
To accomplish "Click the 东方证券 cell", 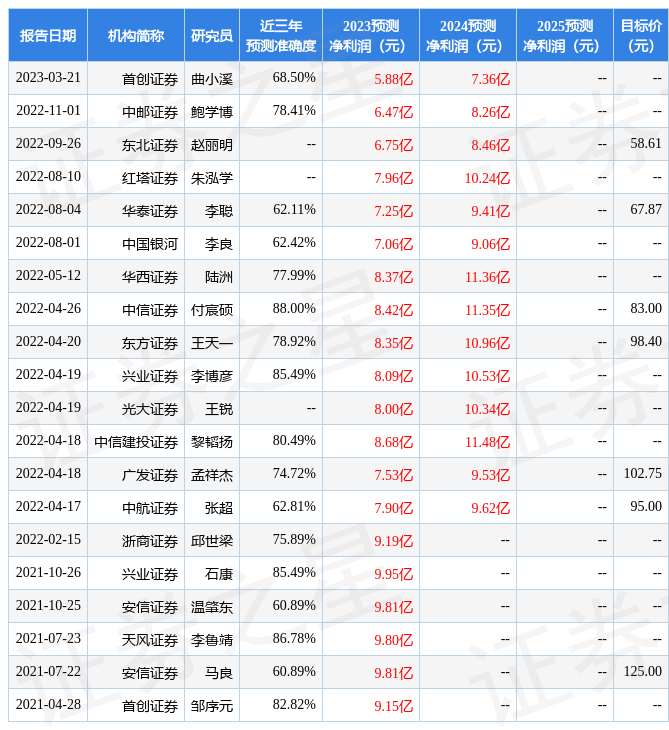I will click(x=150, y=343).
